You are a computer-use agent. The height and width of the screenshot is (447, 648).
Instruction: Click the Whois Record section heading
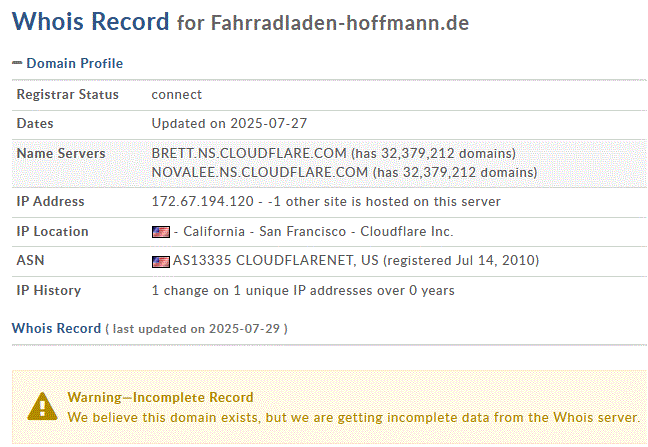56,328
